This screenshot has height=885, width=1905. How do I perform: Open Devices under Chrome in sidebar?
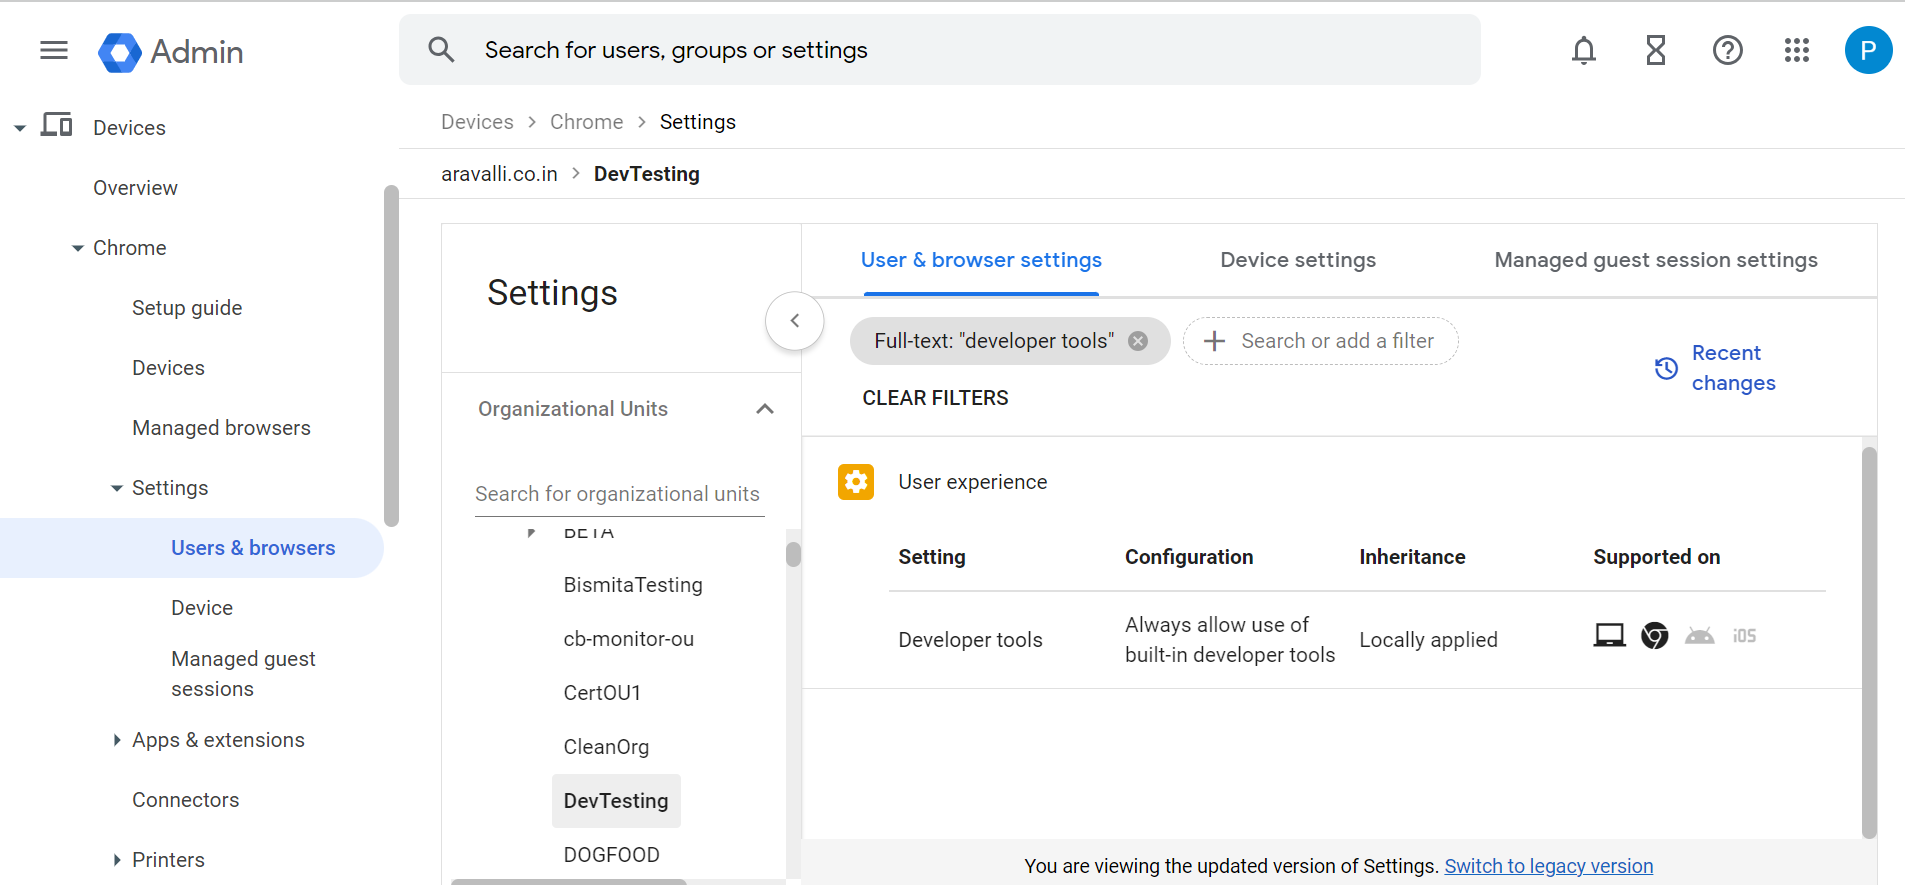pos(168,368)
